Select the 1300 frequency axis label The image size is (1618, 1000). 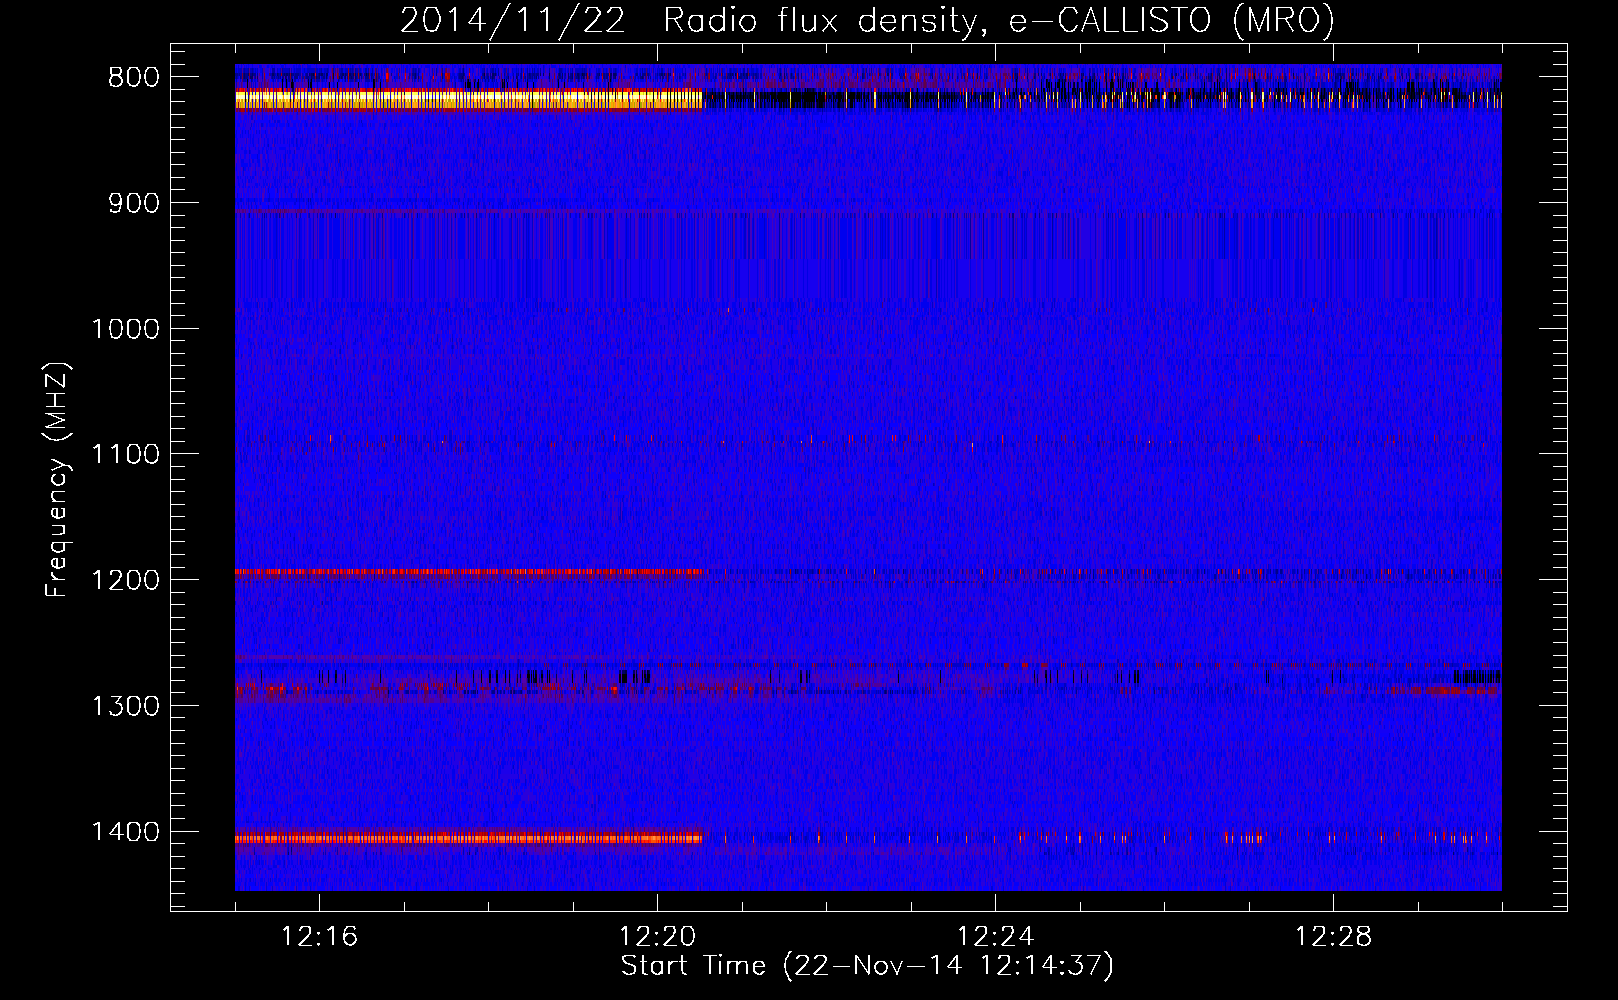[x=126, y=706]
